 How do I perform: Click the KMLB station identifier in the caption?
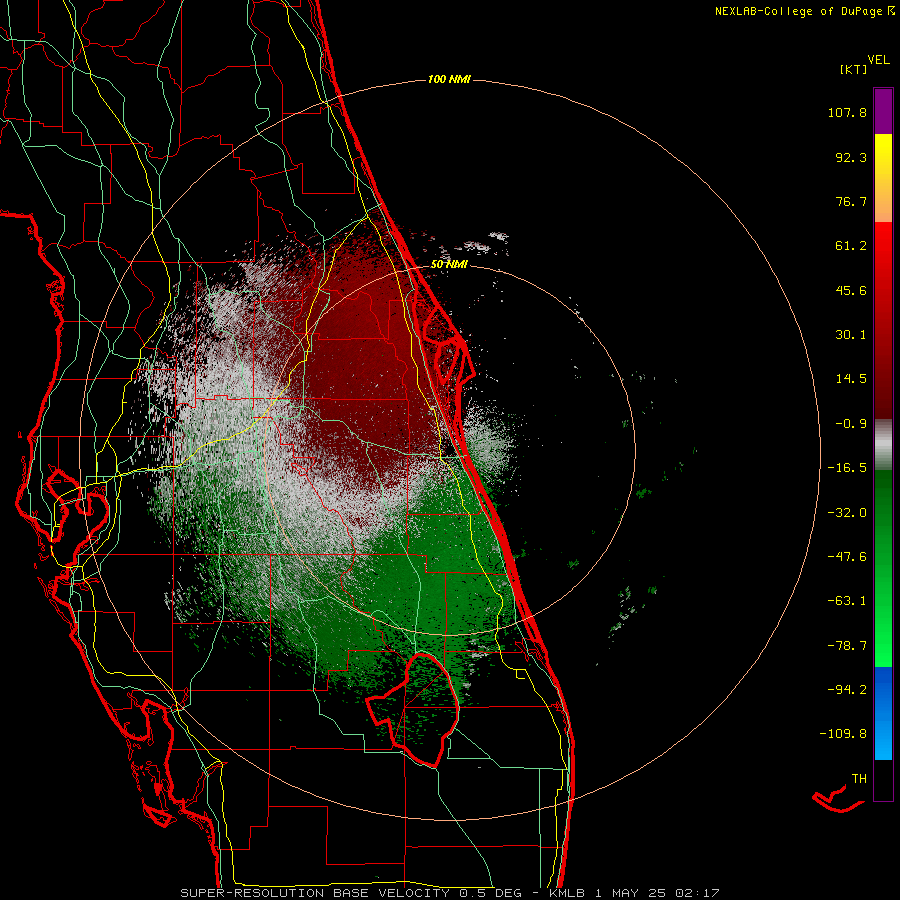click(569, 893)
